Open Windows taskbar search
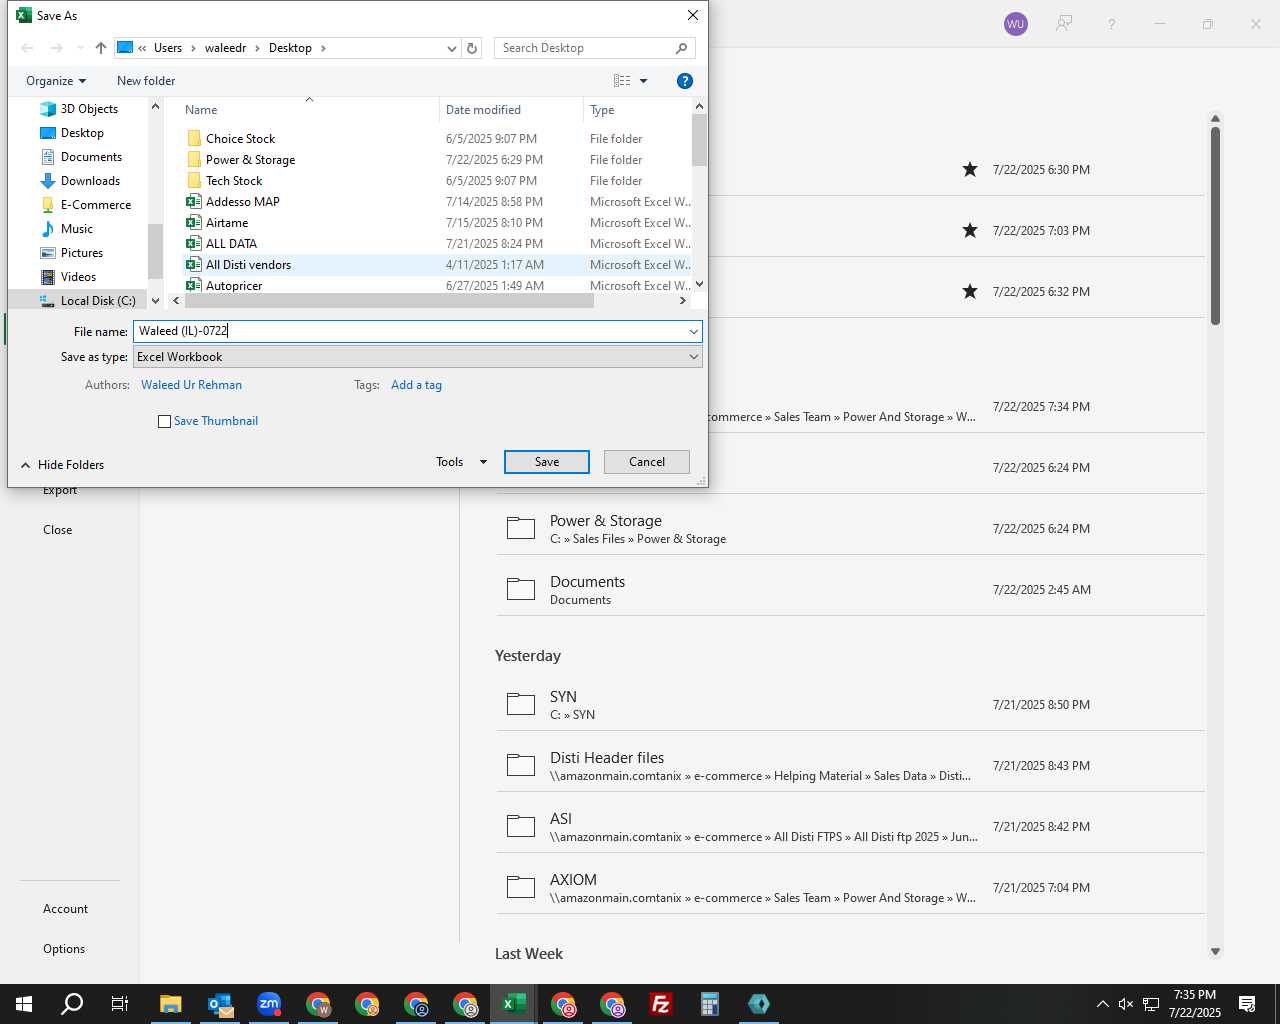 tap(72, 1004)
